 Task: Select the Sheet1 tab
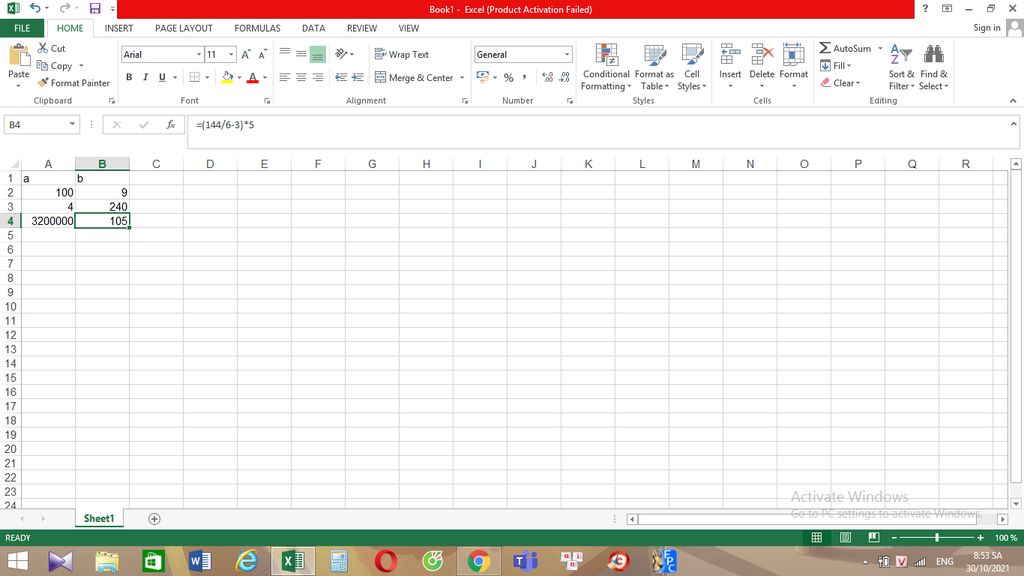tap(99, 519)
